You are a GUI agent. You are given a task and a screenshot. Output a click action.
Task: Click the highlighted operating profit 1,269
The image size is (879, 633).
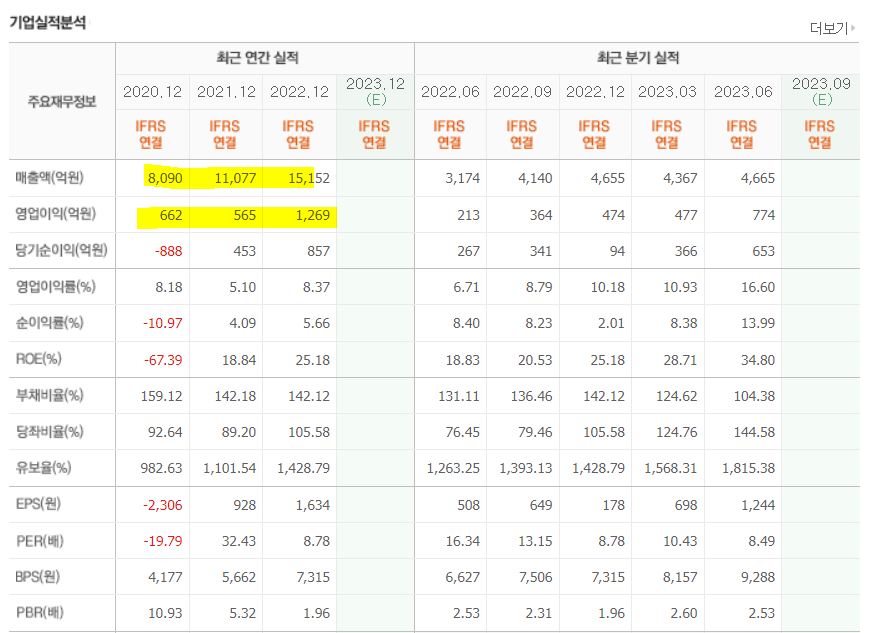click(313, 215)
